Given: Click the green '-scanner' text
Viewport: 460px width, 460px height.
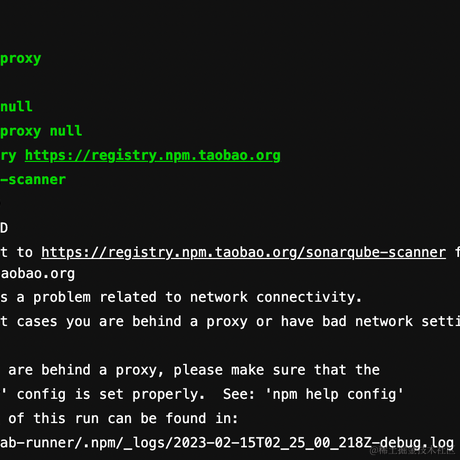Looking at the screenshot, I should point(33,180).
